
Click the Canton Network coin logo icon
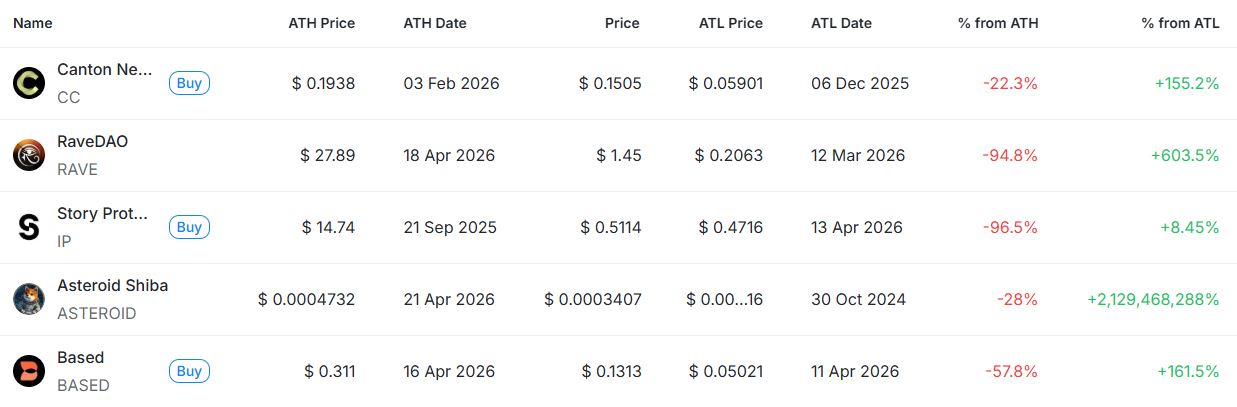click(29, 83)
